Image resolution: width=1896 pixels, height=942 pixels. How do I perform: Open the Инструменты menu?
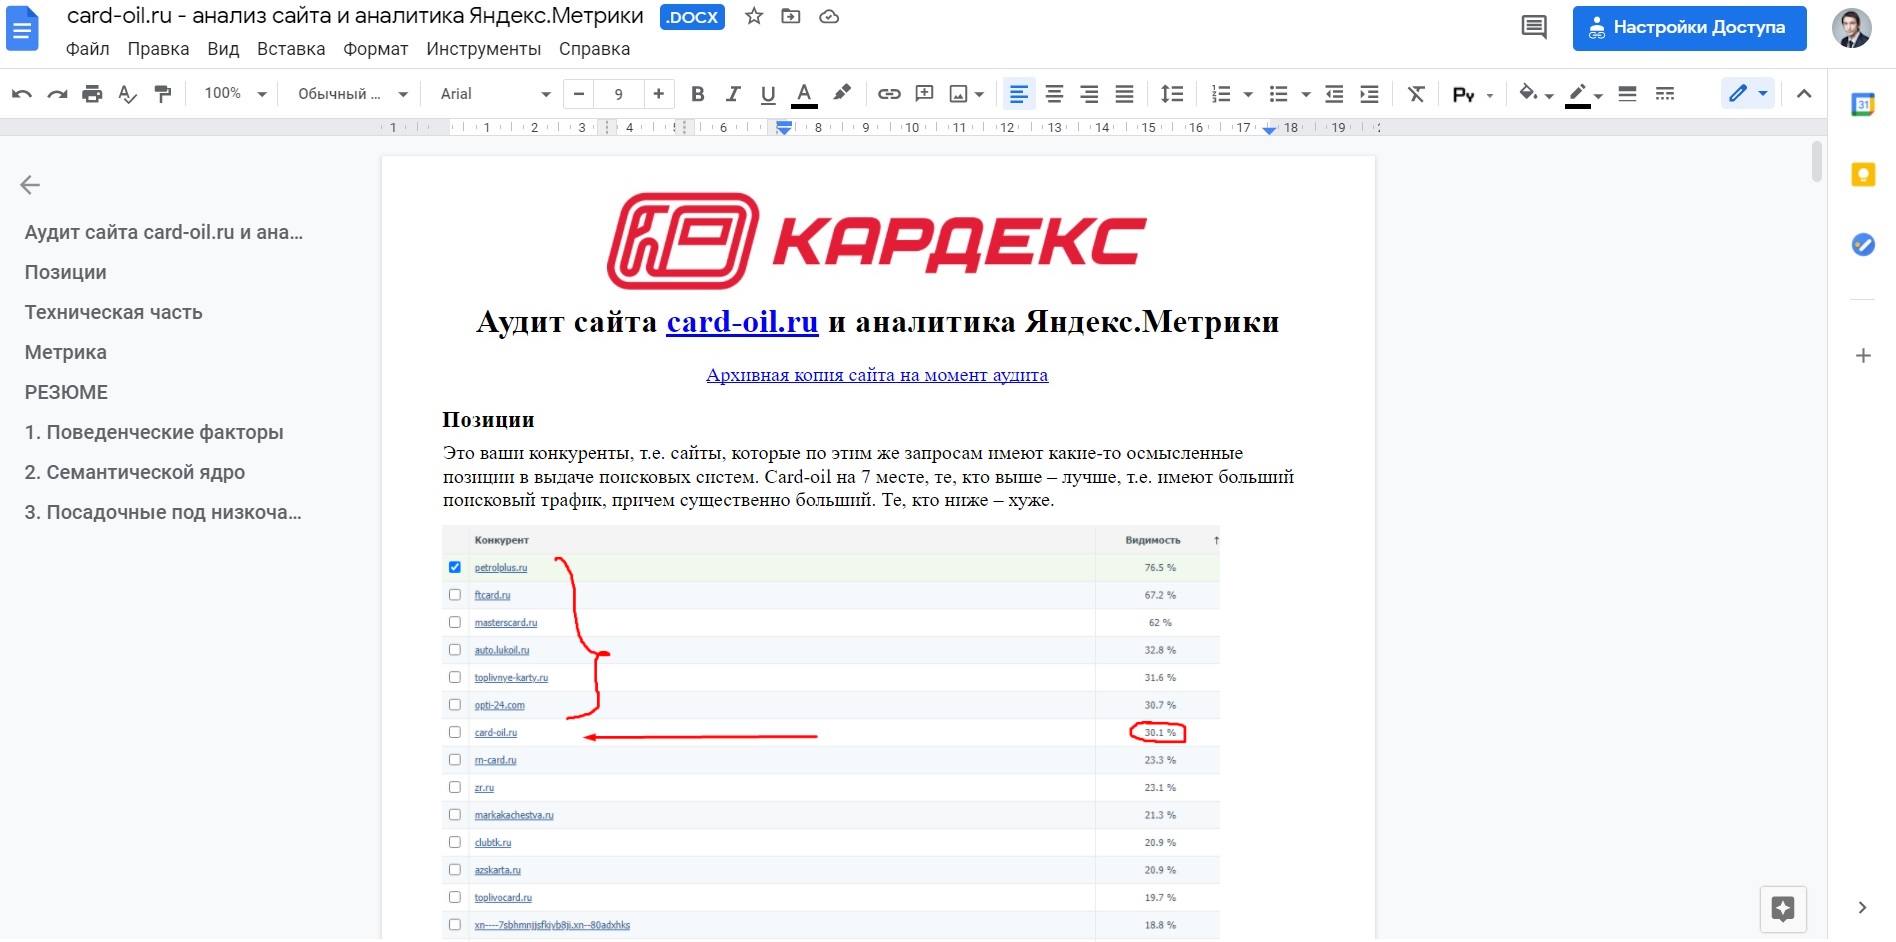pos(483,48)
